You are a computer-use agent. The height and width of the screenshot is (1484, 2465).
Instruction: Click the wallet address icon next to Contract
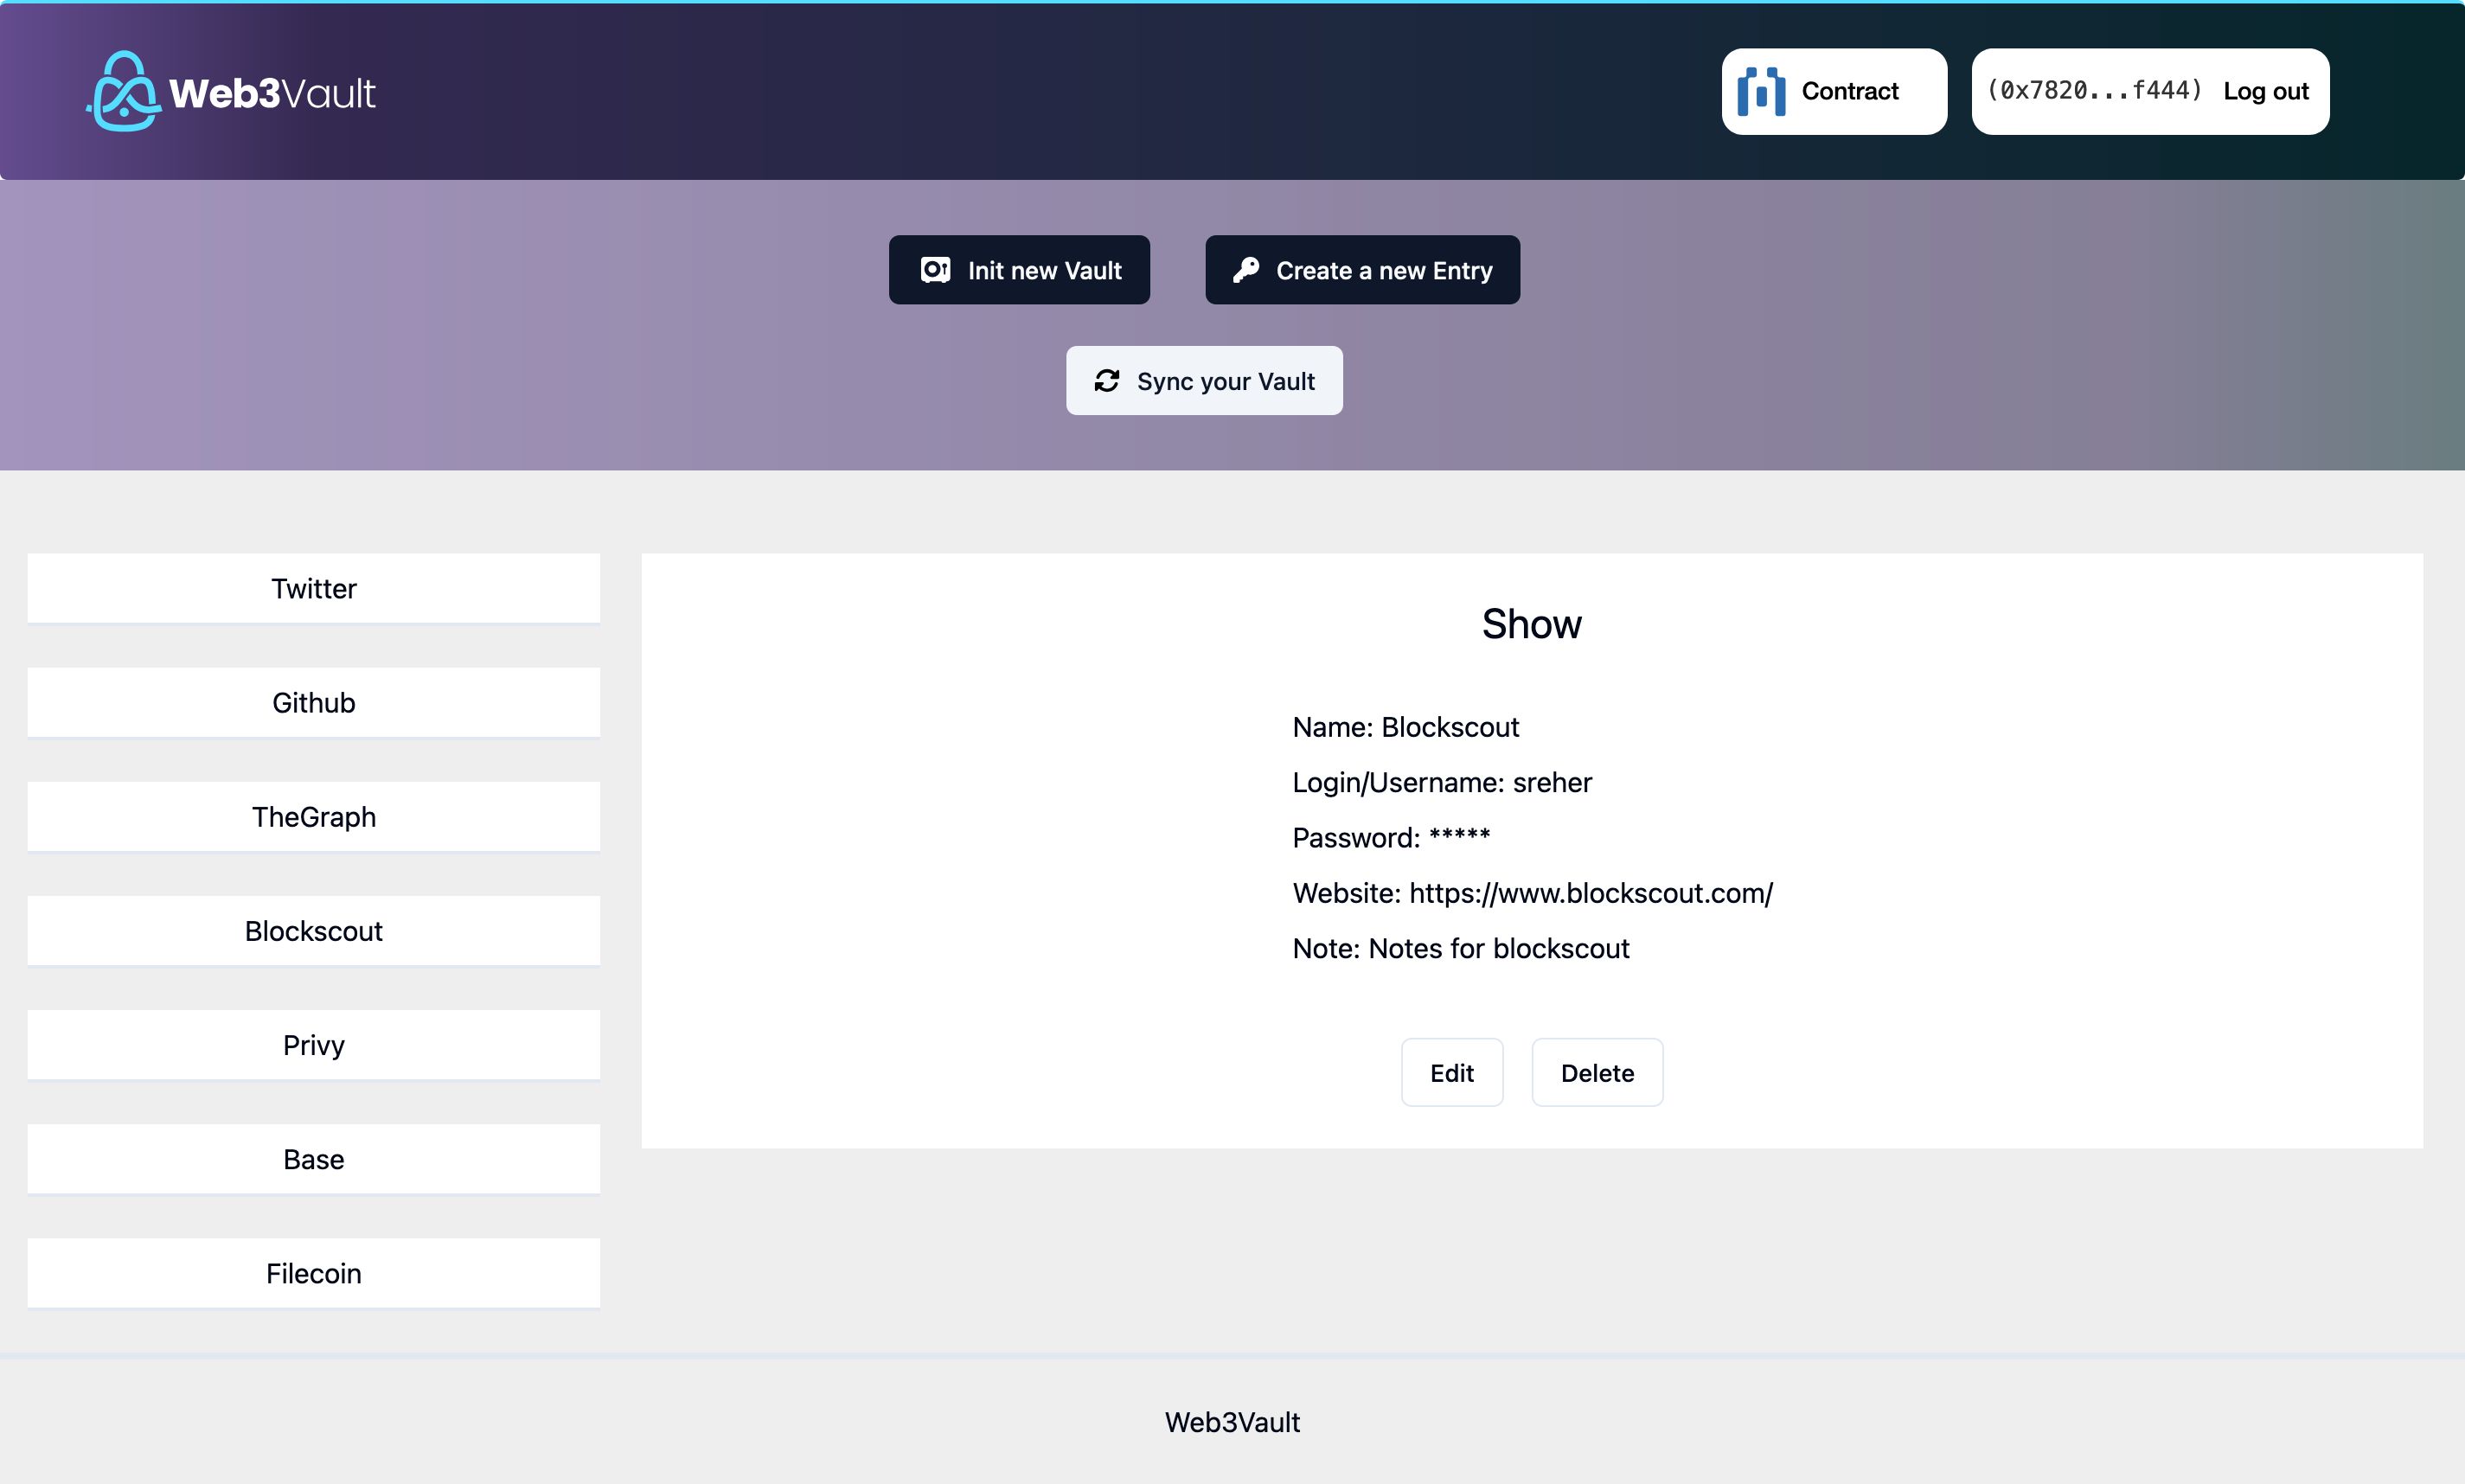coord(1761,92)
